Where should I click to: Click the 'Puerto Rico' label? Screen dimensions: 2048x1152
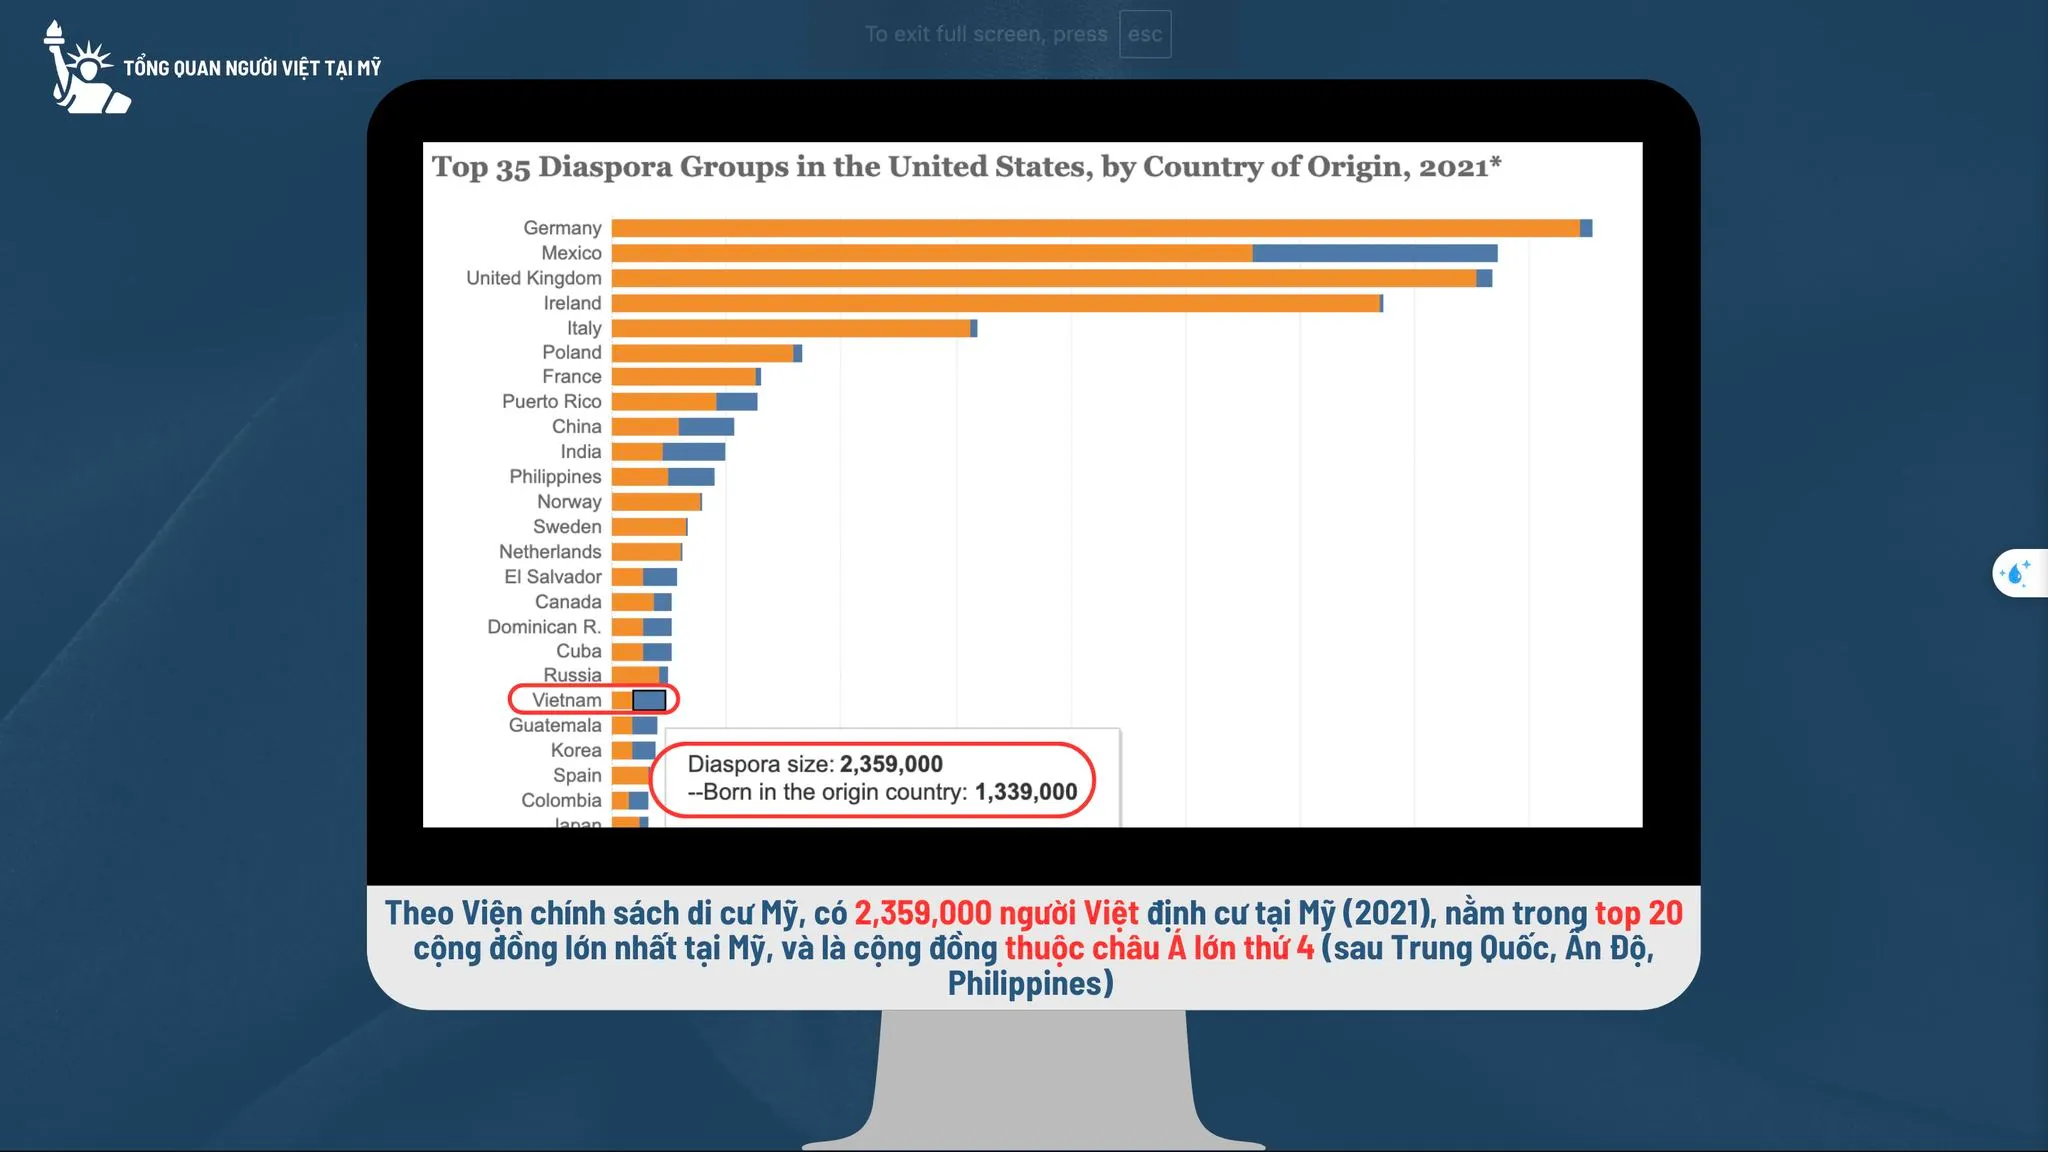point(552,401)
